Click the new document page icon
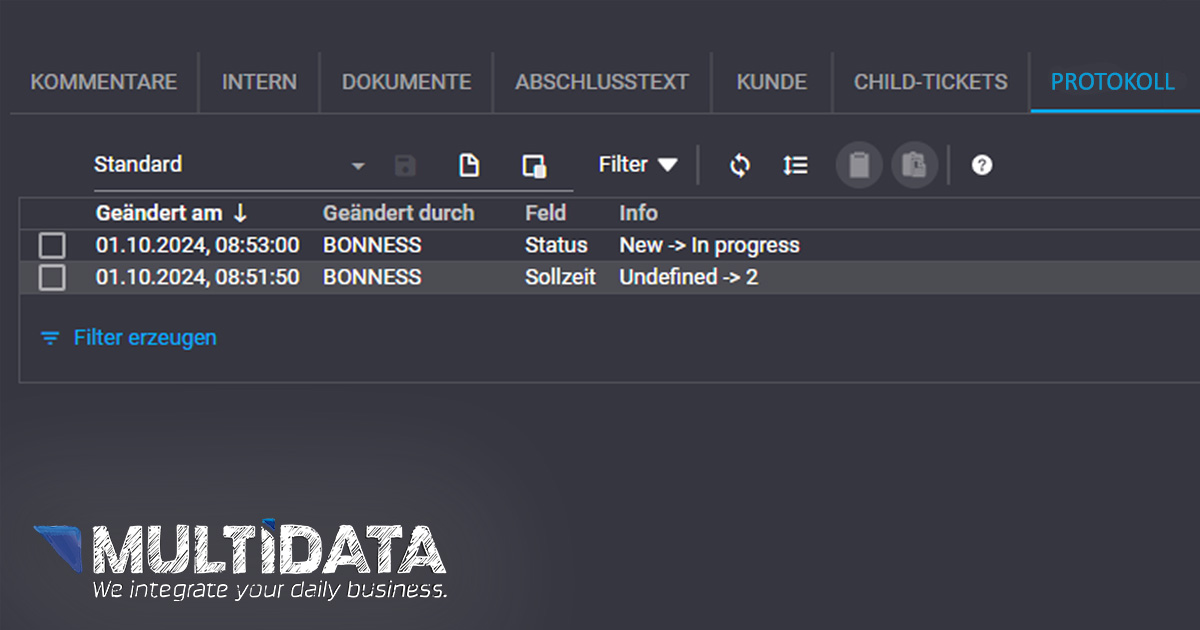Image resolution: width=1200 pixels, height=630 pixels. 469,166
